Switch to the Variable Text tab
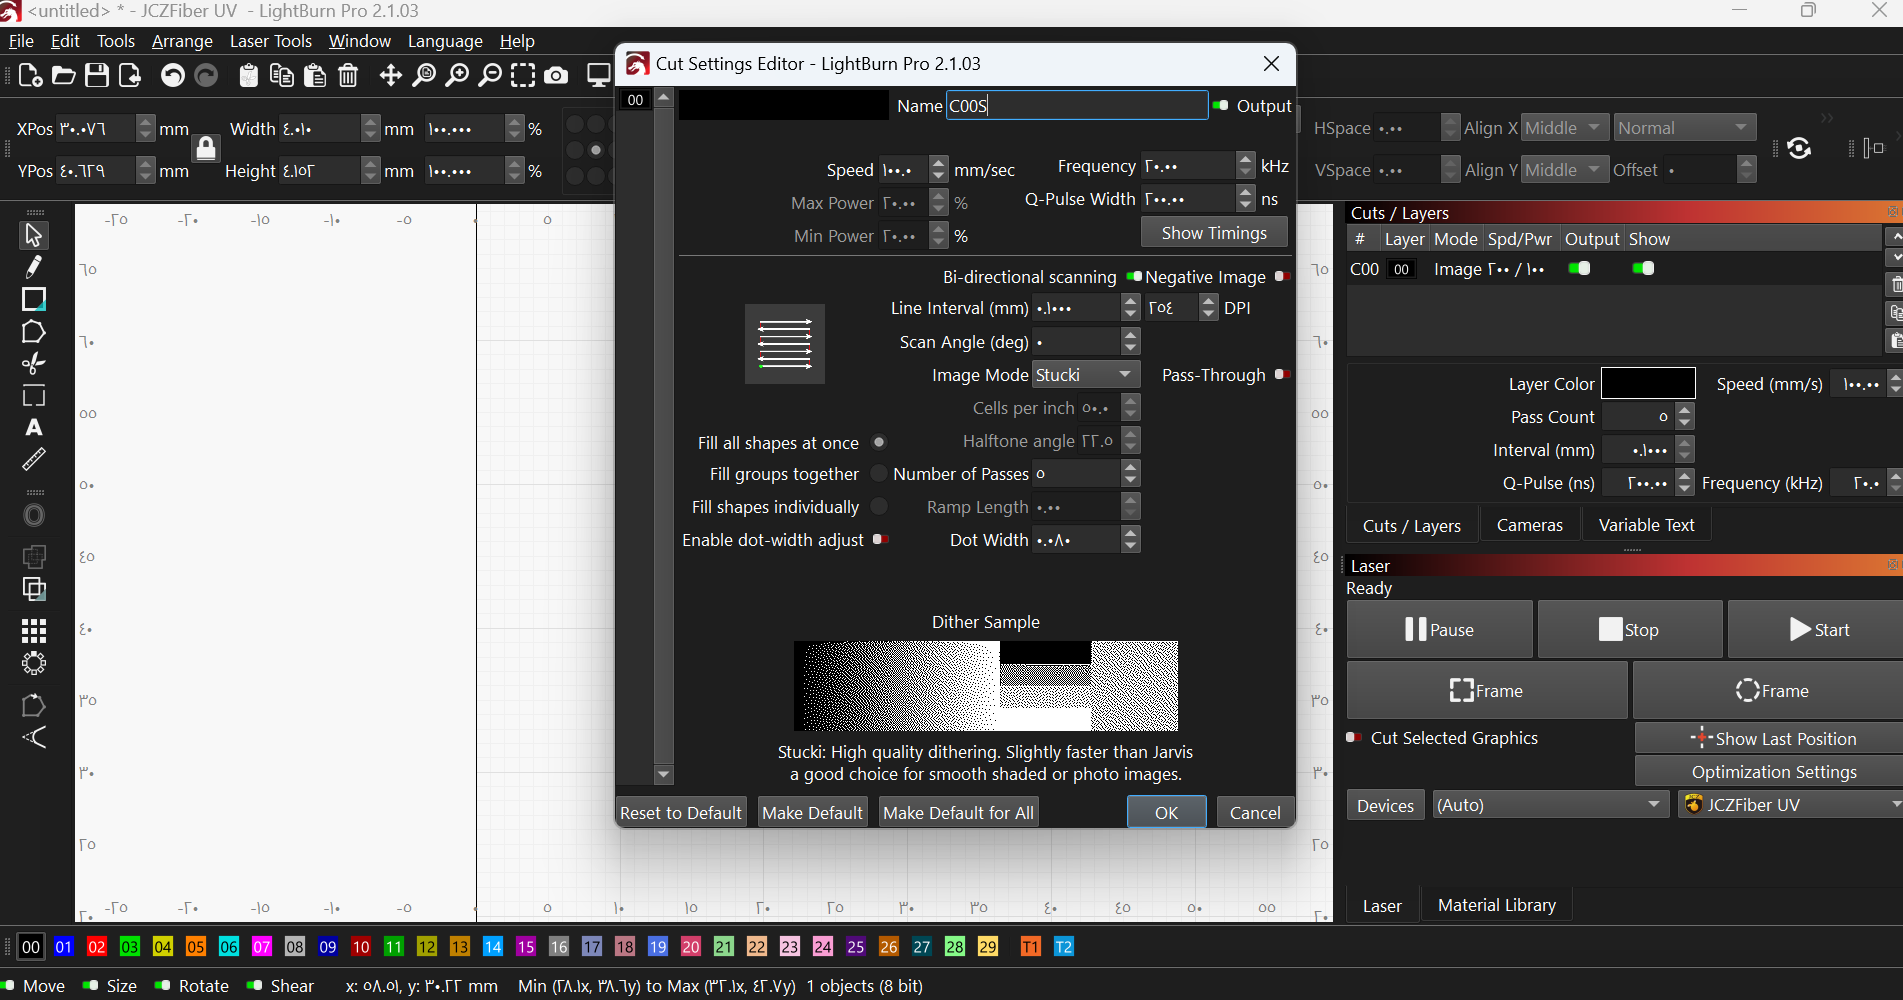Screen dimensions: 1903x1000 [x=1646, y=525]
